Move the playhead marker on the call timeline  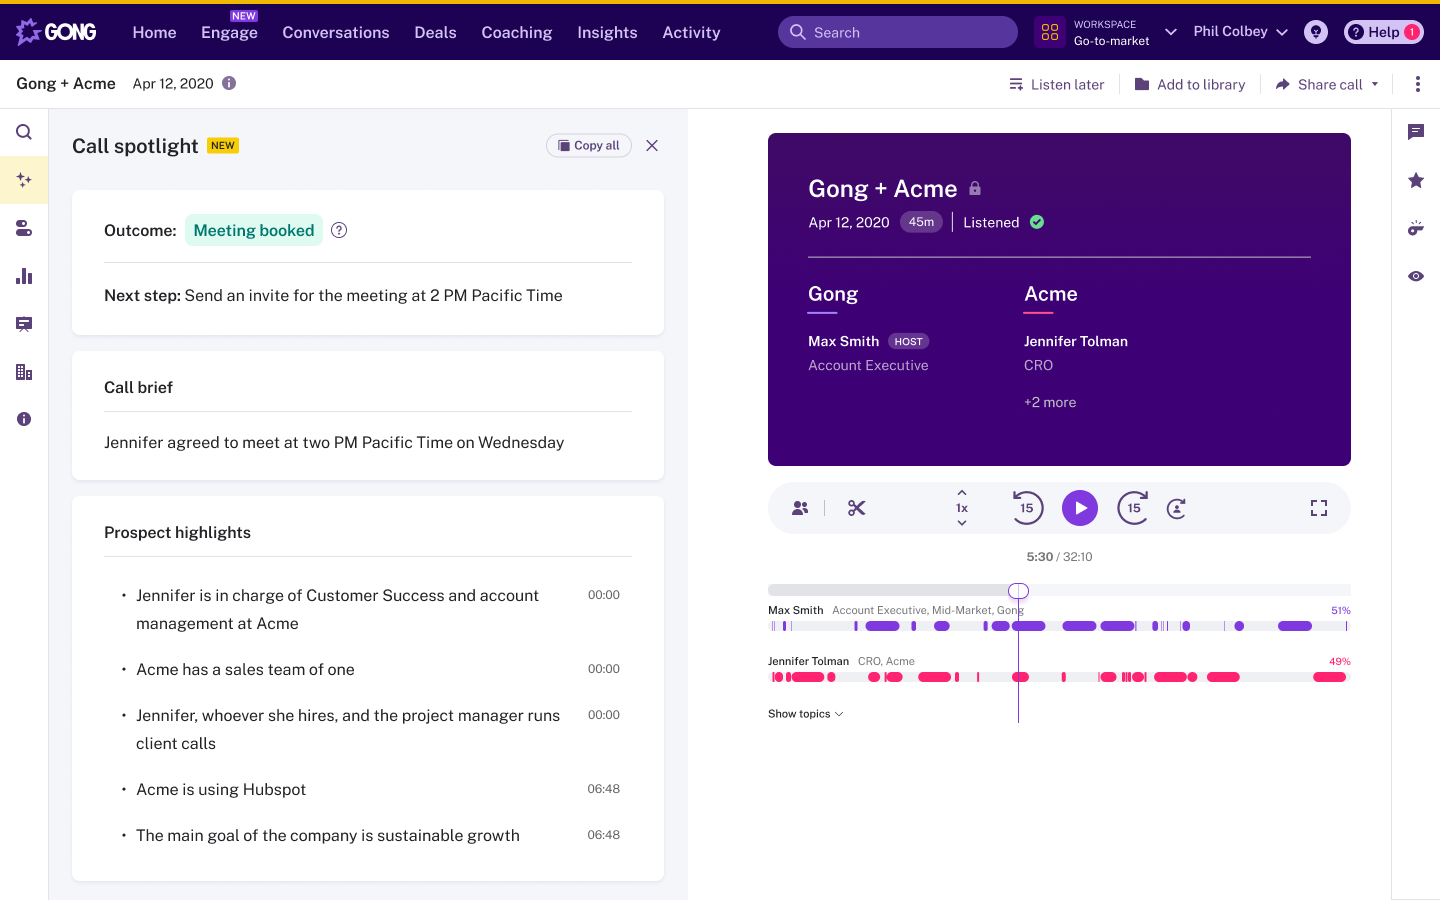(x=1018, y=590)
